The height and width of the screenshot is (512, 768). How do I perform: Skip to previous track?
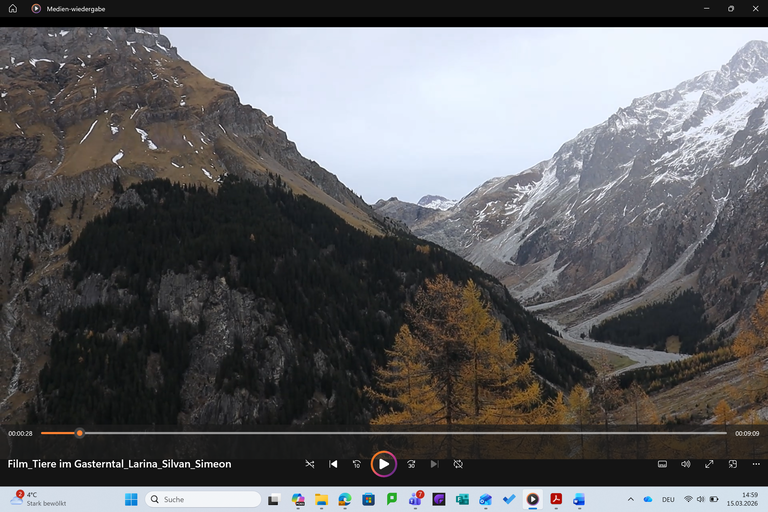(x=333, y=464)
